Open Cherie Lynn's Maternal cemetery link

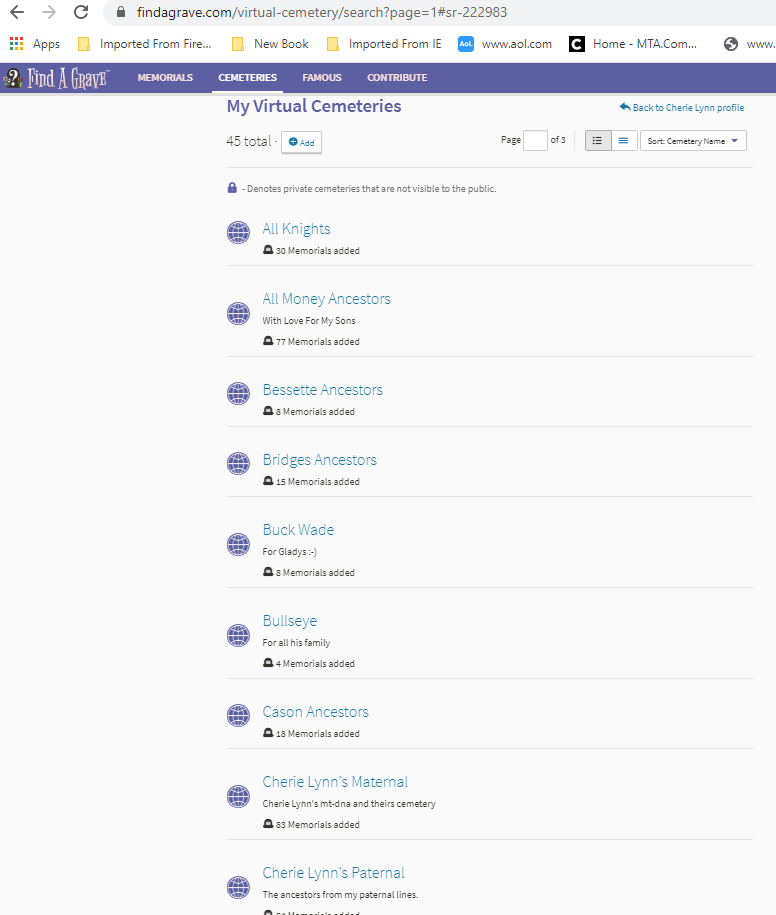tap(335, 782)
